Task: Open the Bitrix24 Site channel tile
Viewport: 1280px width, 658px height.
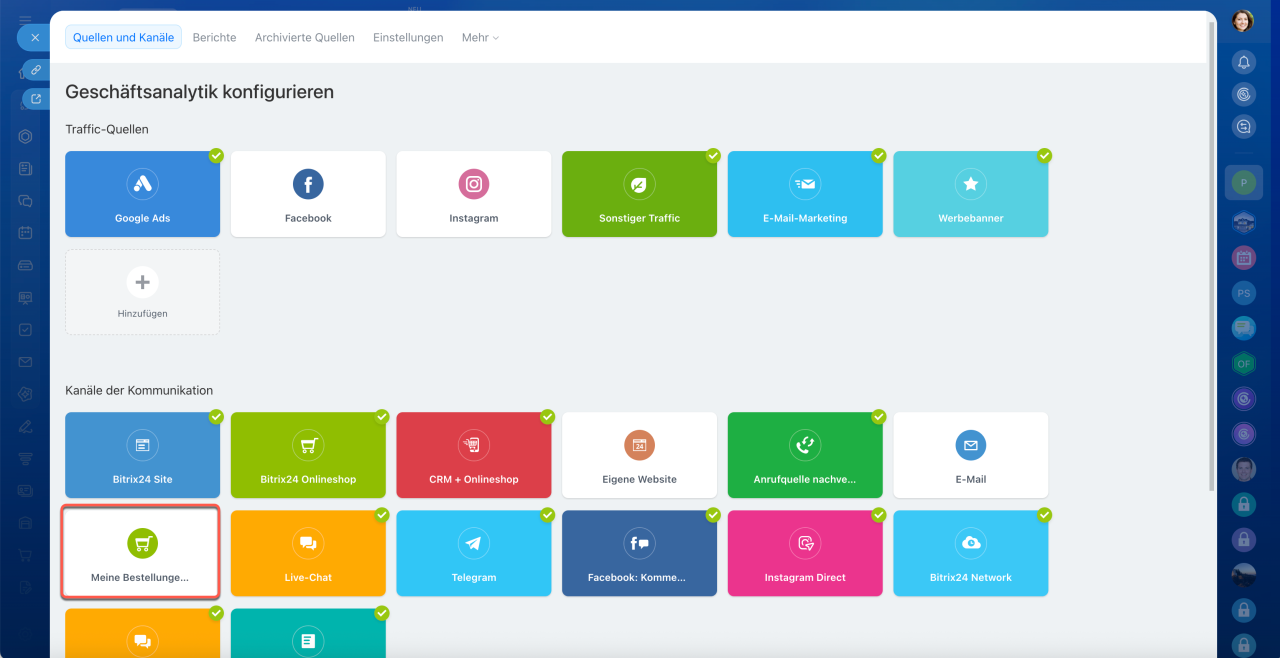Action: (x=143, y=455)
